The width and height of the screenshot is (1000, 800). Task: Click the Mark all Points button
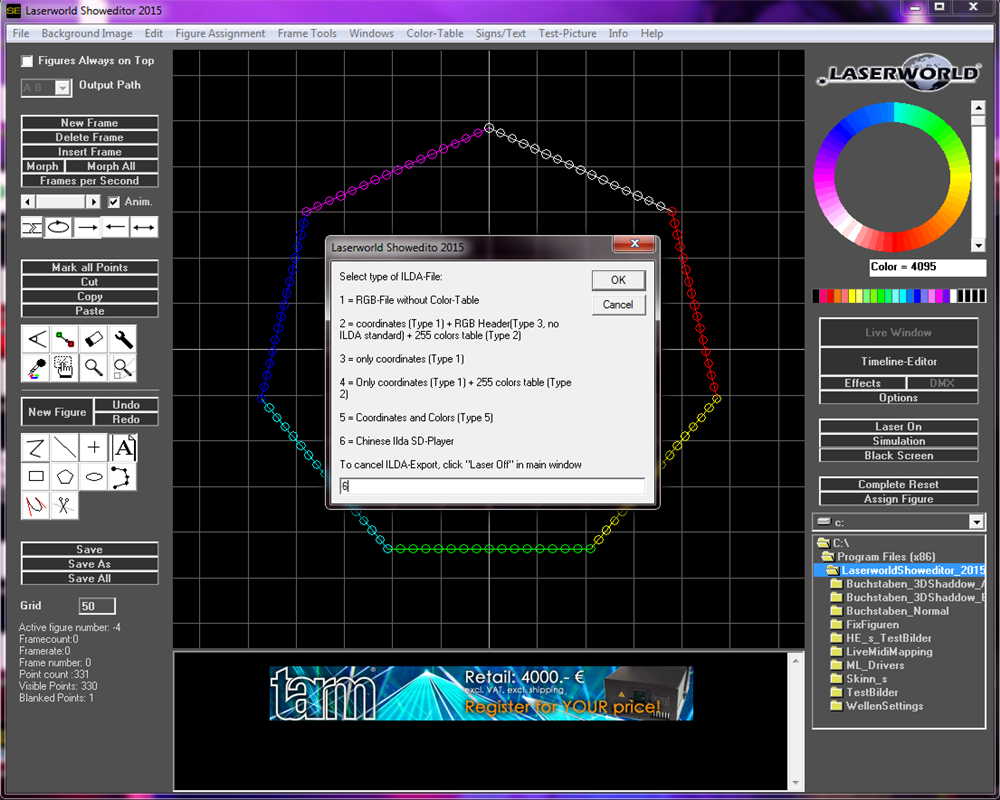(x=89, y=267)
